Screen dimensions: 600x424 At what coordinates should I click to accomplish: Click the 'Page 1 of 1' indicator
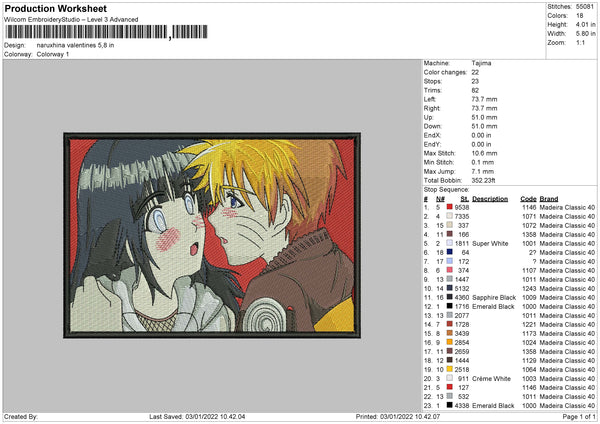pyautogui.click(x=579, y=417)
